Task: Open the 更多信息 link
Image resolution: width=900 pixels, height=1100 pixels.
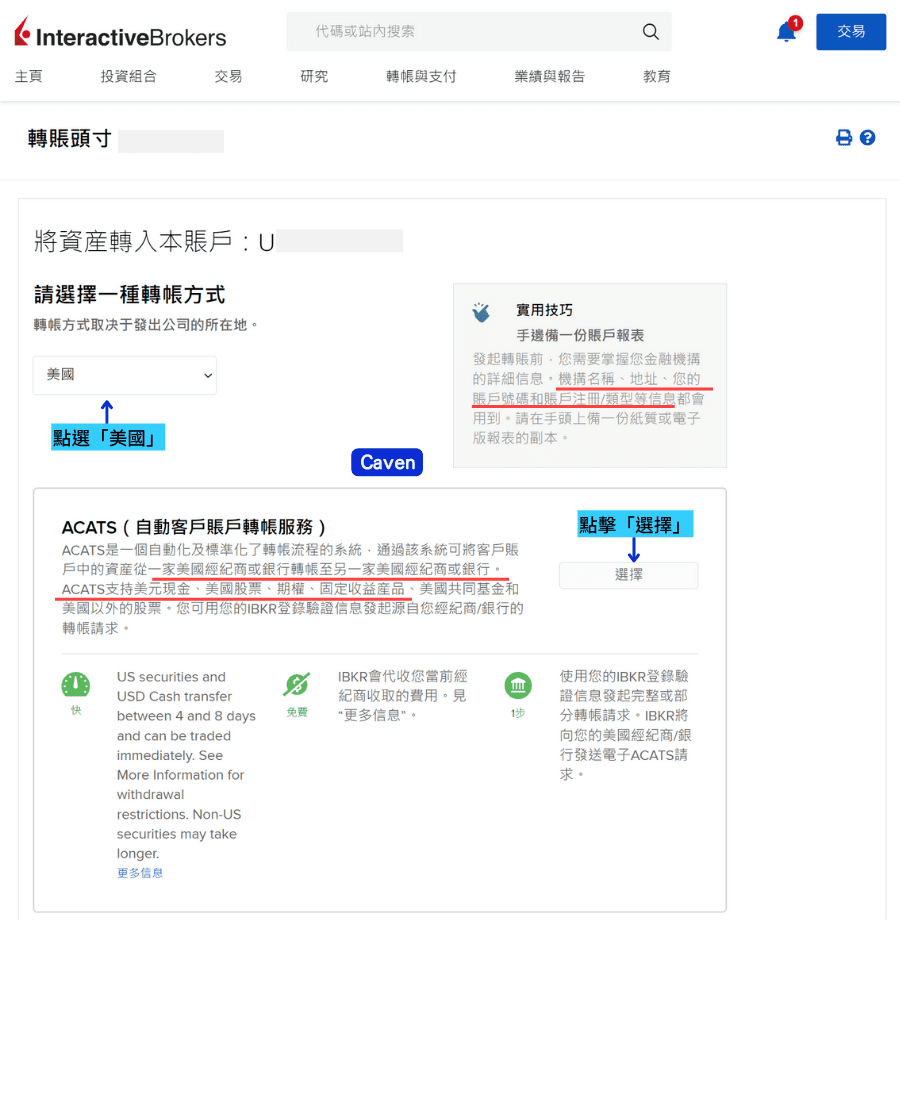Action: (x=139, y=872)
